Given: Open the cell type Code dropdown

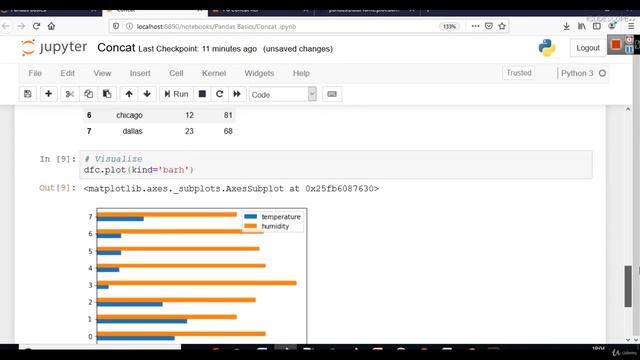Looking at the screenshot, I should point(282,94).
